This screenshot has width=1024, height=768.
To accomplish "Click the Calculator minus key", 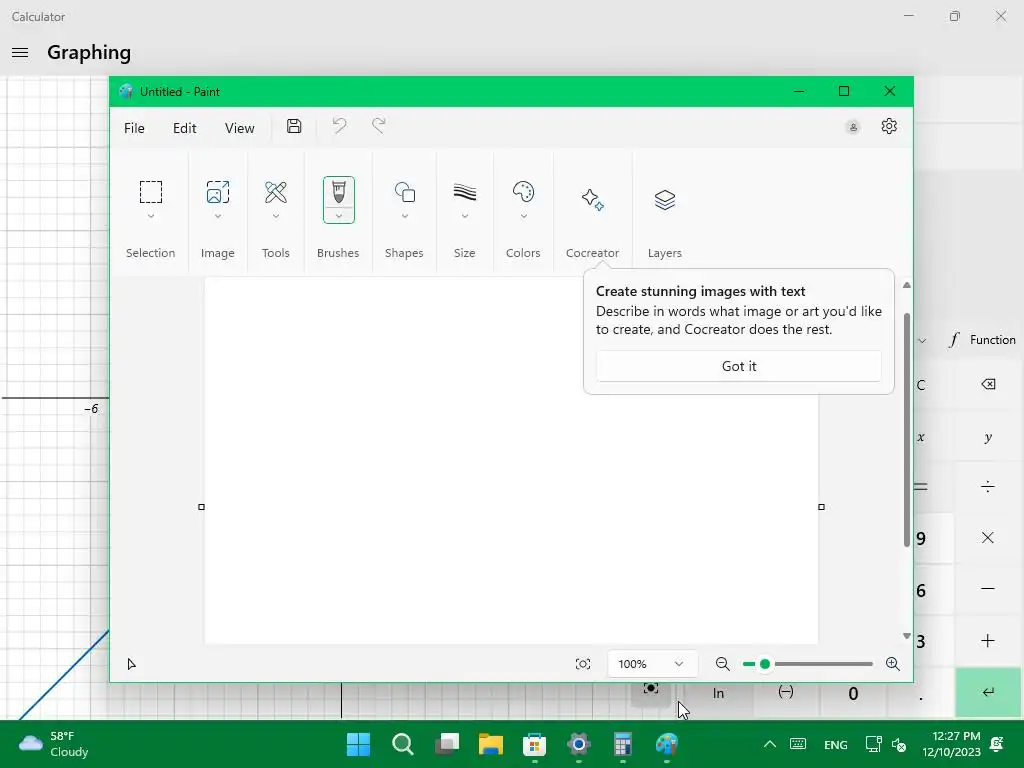I will [x=988, y=589].
